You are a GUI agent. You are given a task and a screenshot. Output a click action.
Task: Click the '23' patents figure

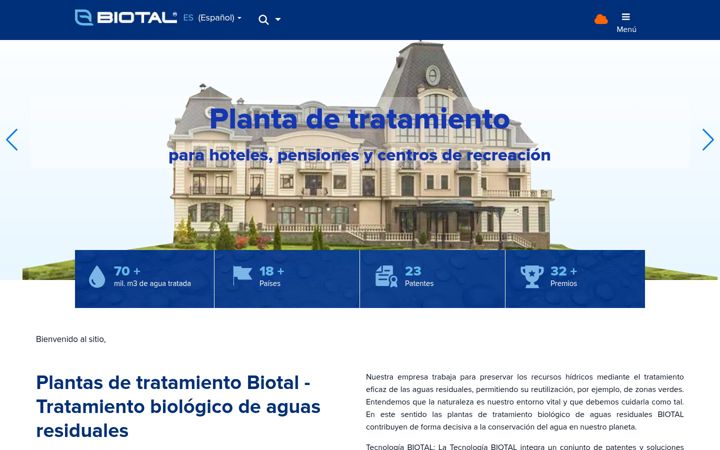[413, 271]
